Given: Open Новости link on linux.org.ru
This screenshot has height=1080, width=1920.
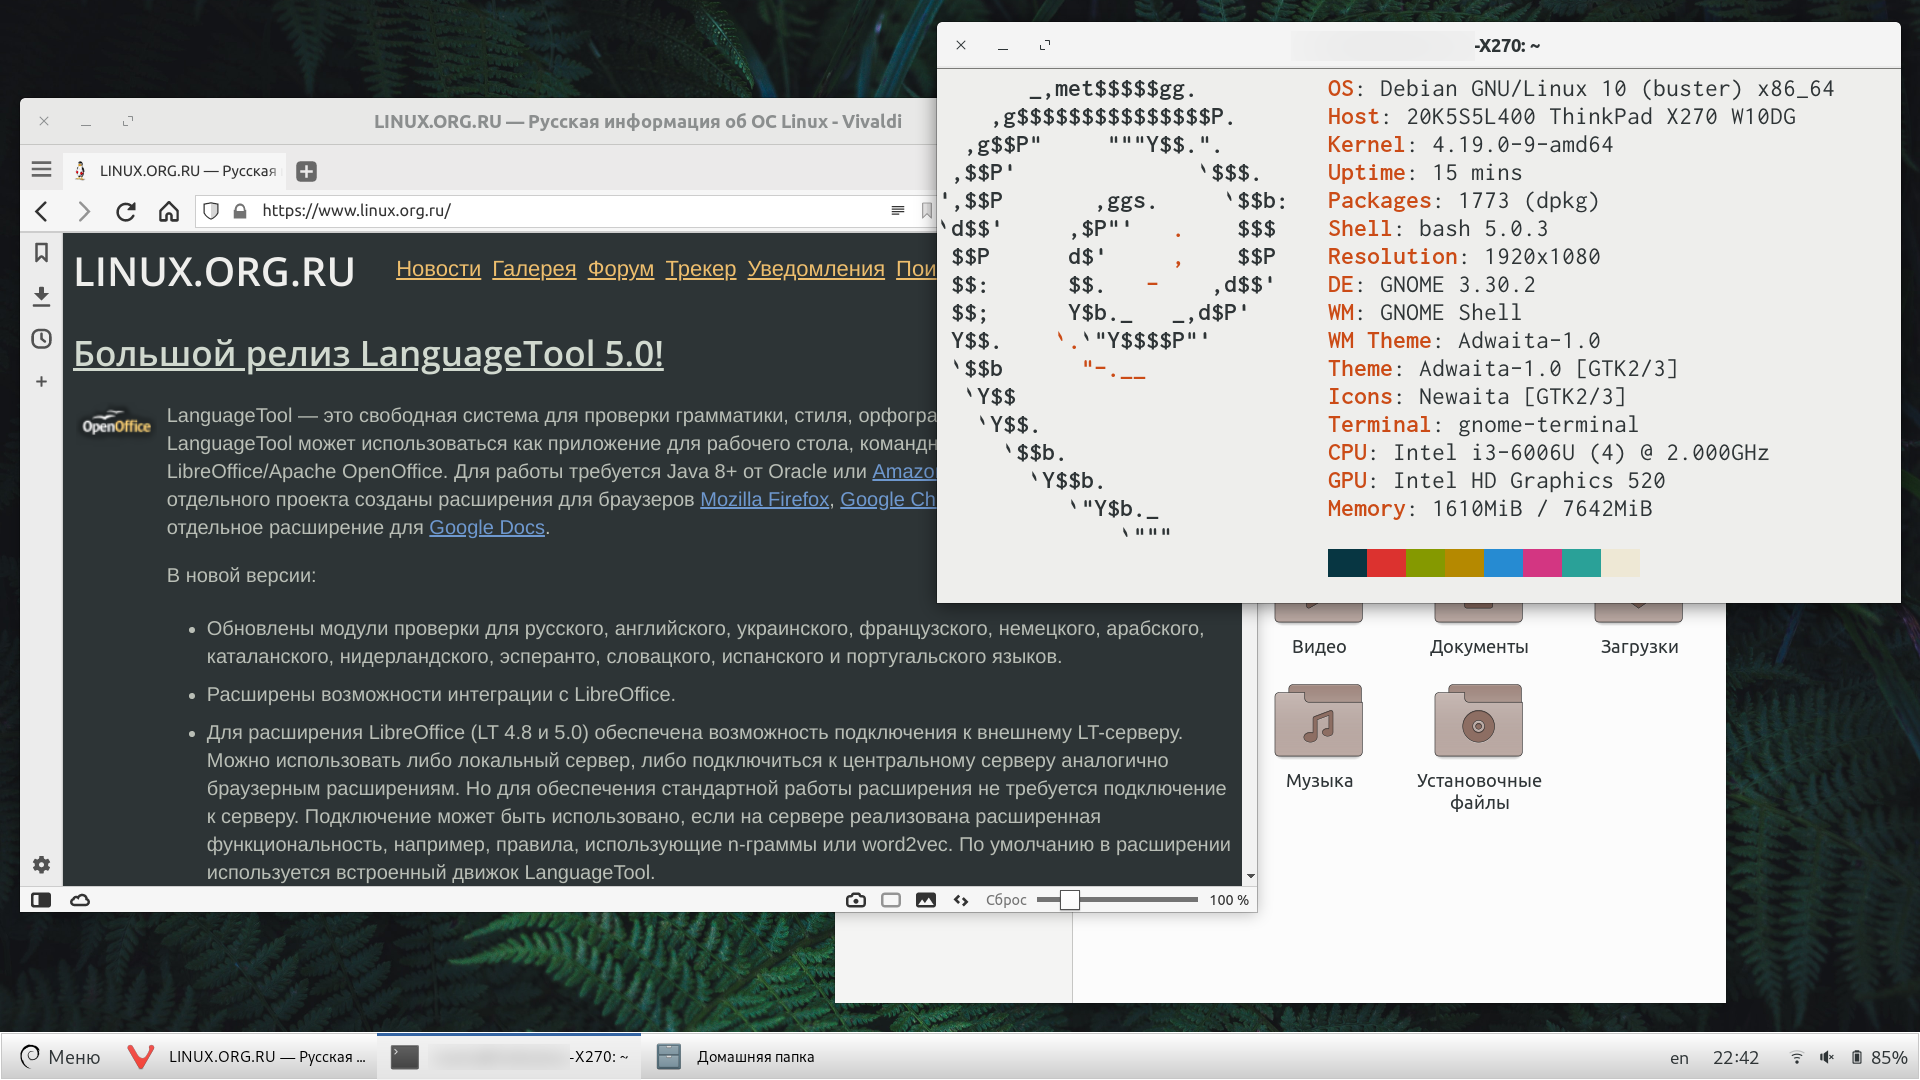Looking at the screenshot, I should pyautogui.click(x=438, y=269).
